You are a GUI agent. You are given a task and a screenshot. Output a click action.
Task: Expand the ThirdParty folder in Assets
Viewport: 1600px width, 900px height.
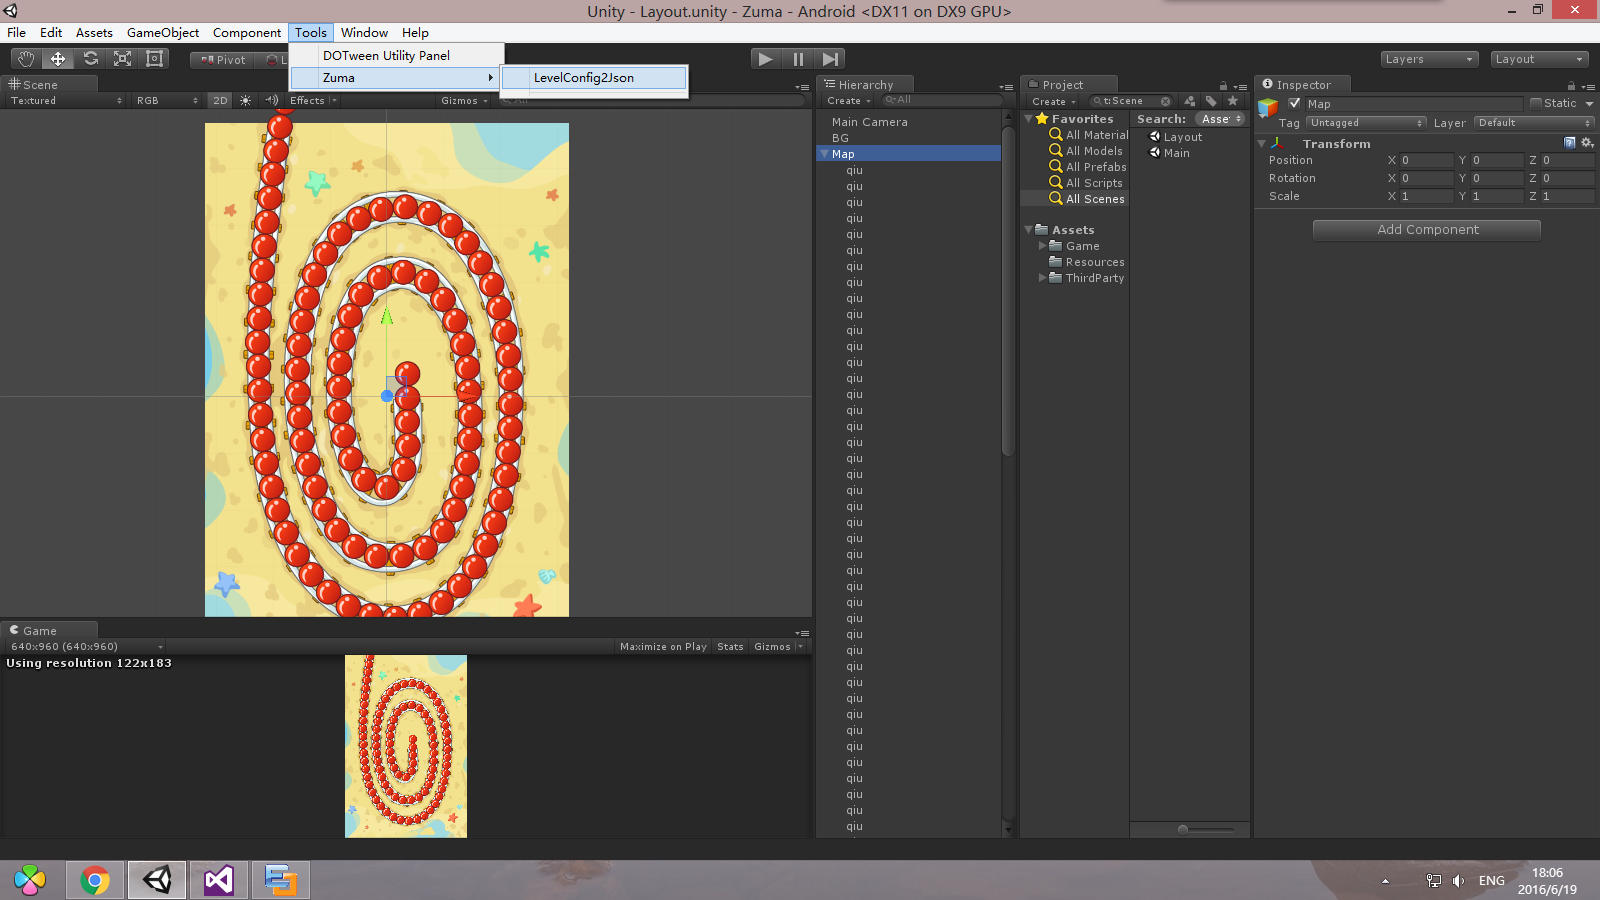point(1042,278)
